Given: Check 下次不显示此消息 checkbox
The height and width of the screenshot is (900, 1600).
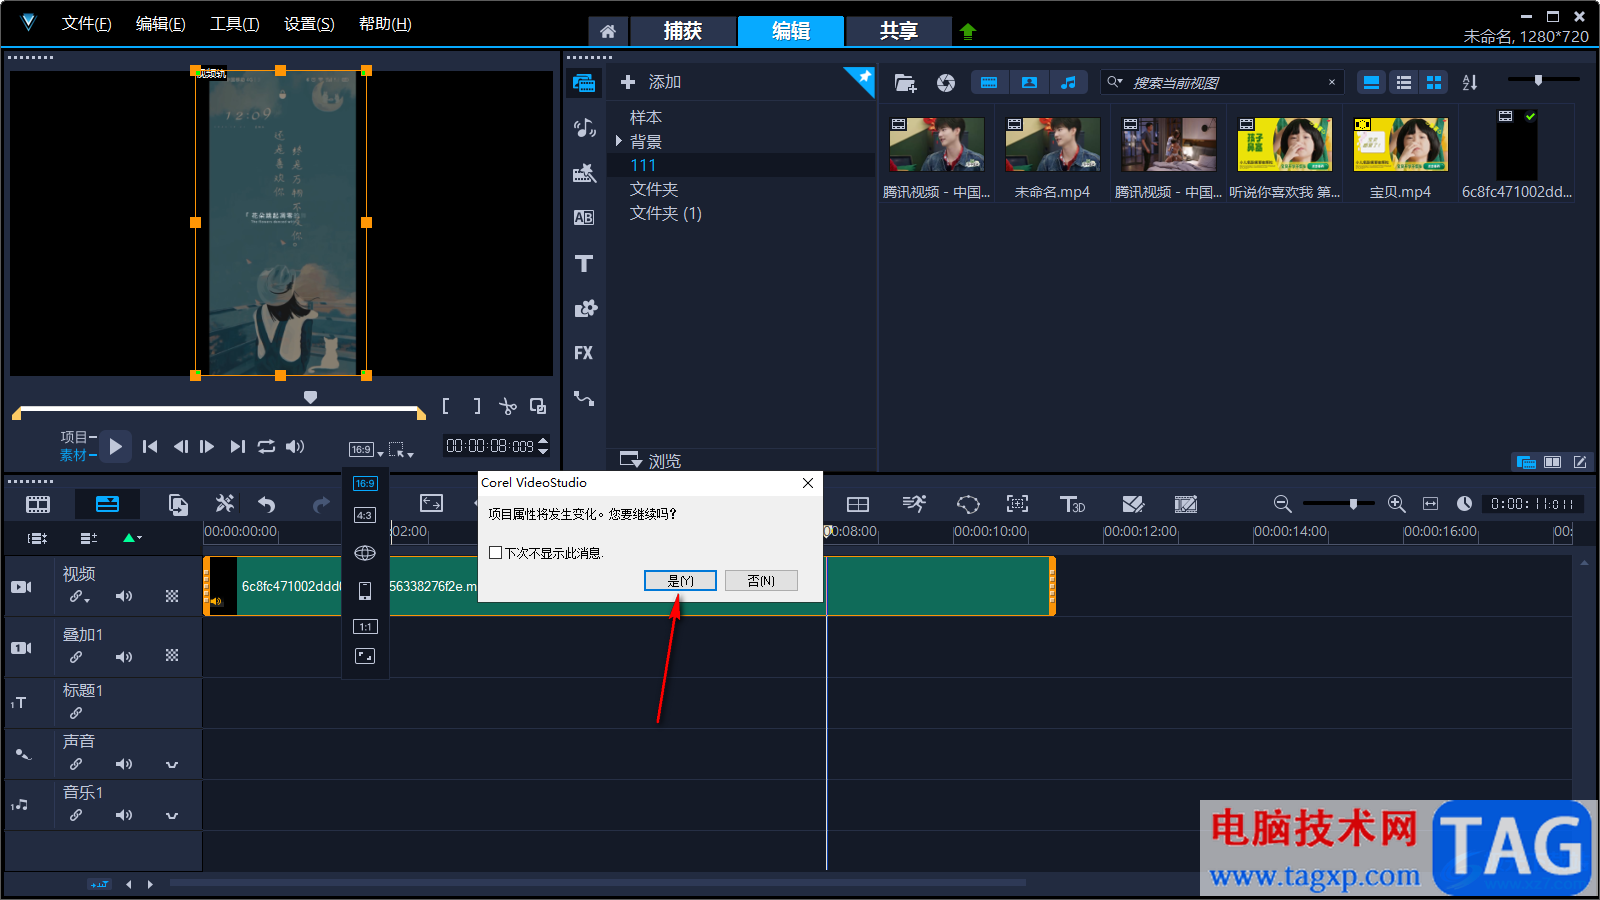Looking at the screenshot, I should 495,553.
